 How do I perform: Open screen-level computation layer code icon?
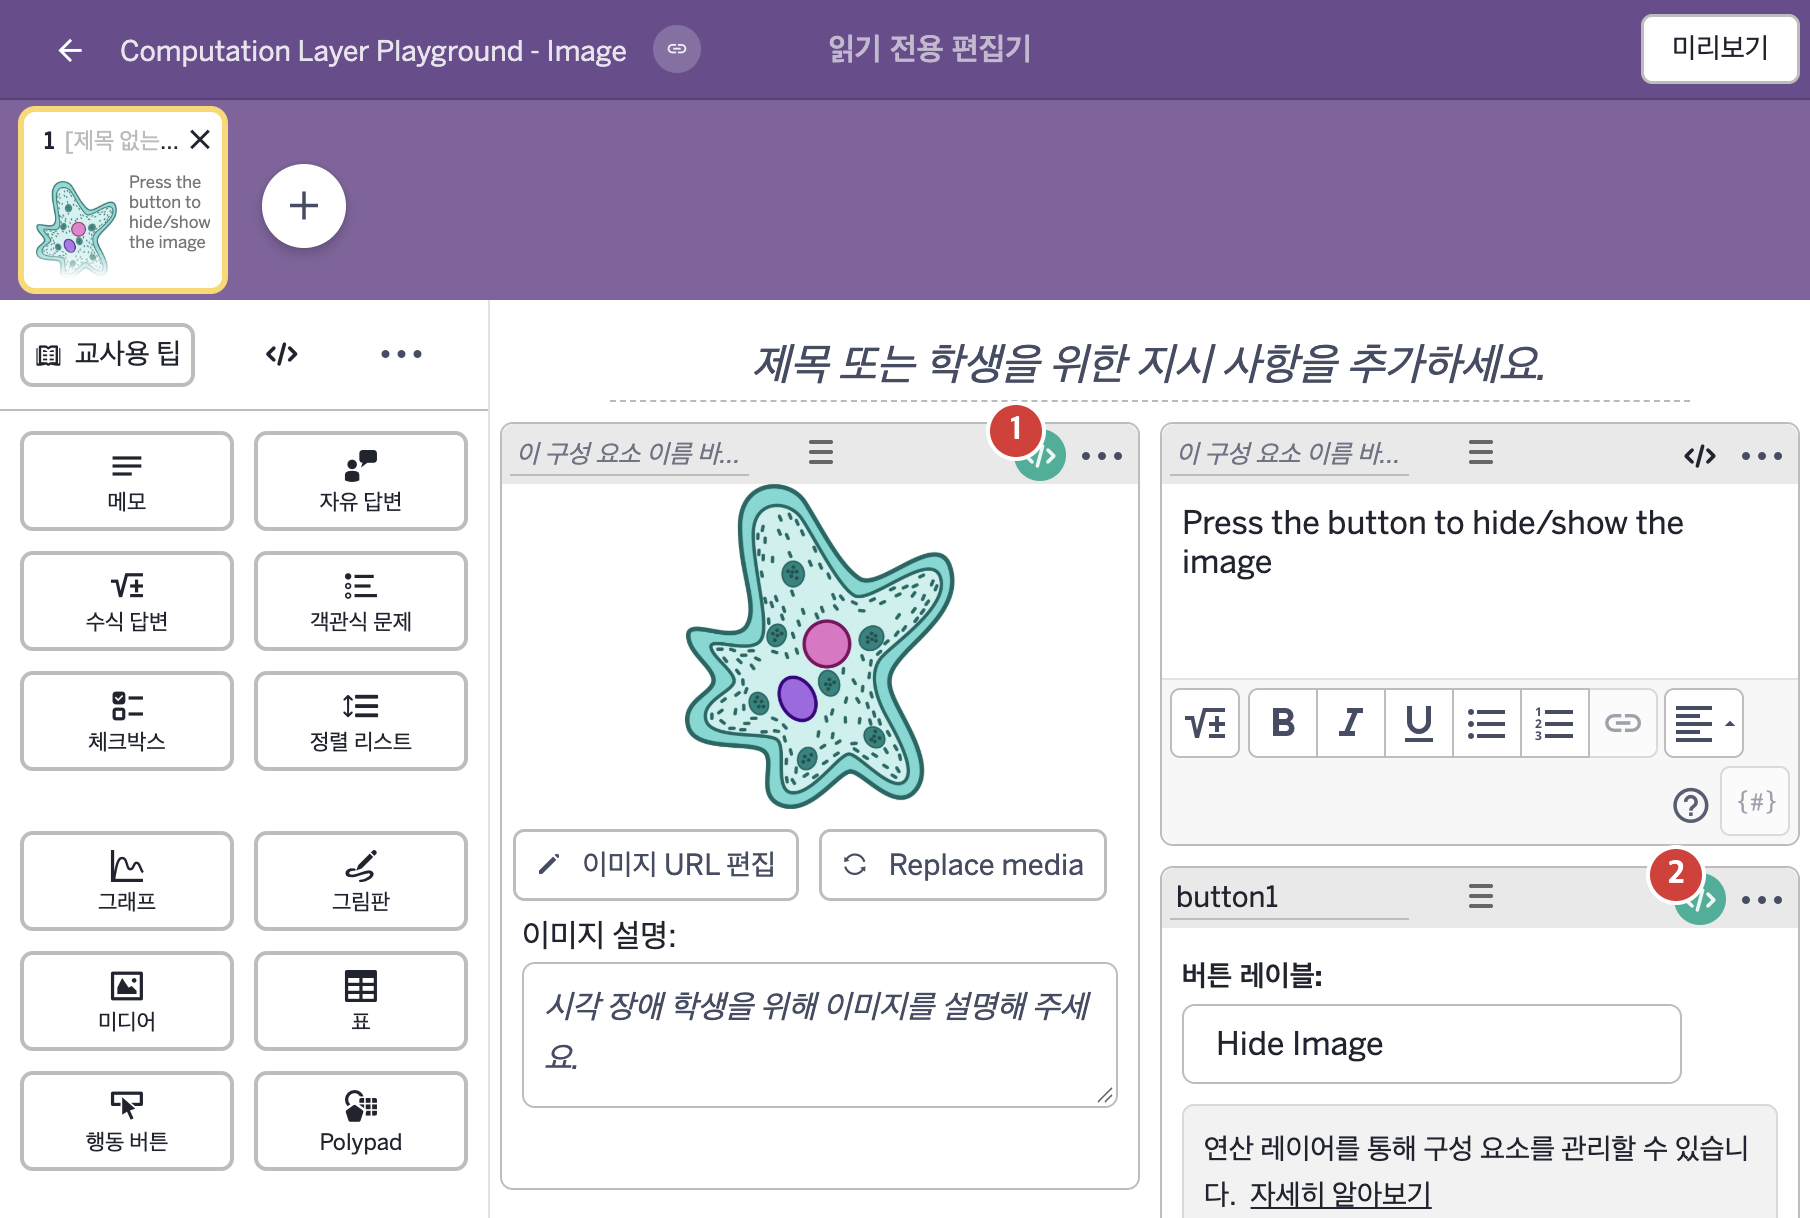point(282,354)
